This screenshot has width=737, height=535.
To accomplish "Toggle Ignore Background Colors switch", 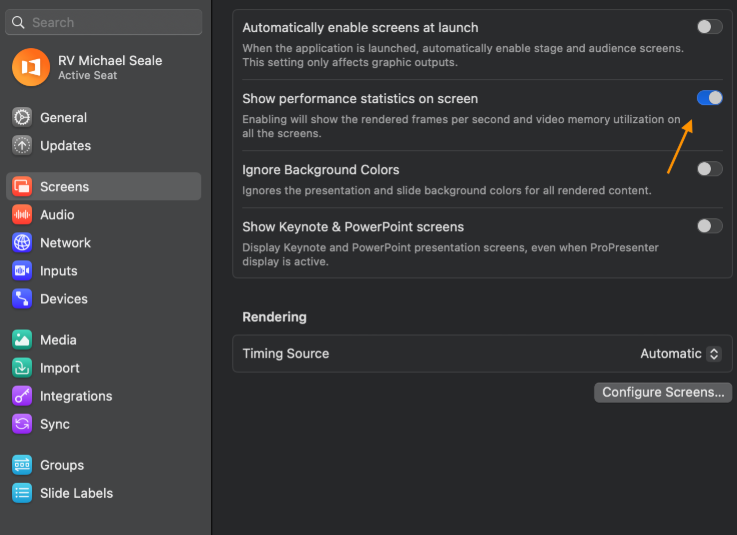I will point(709,169).
